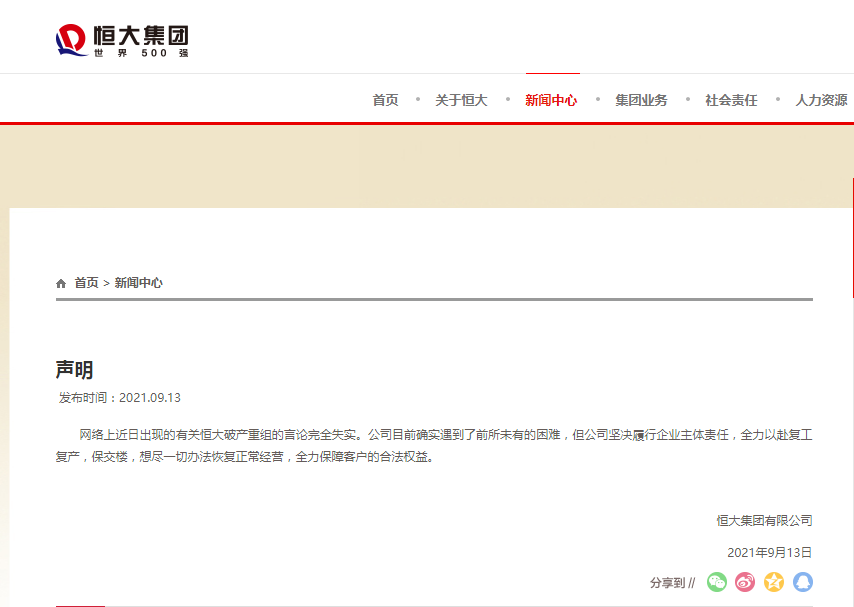The image size is (854, 607).
Task: Share to Weibo icon
Action: [745, 582]
